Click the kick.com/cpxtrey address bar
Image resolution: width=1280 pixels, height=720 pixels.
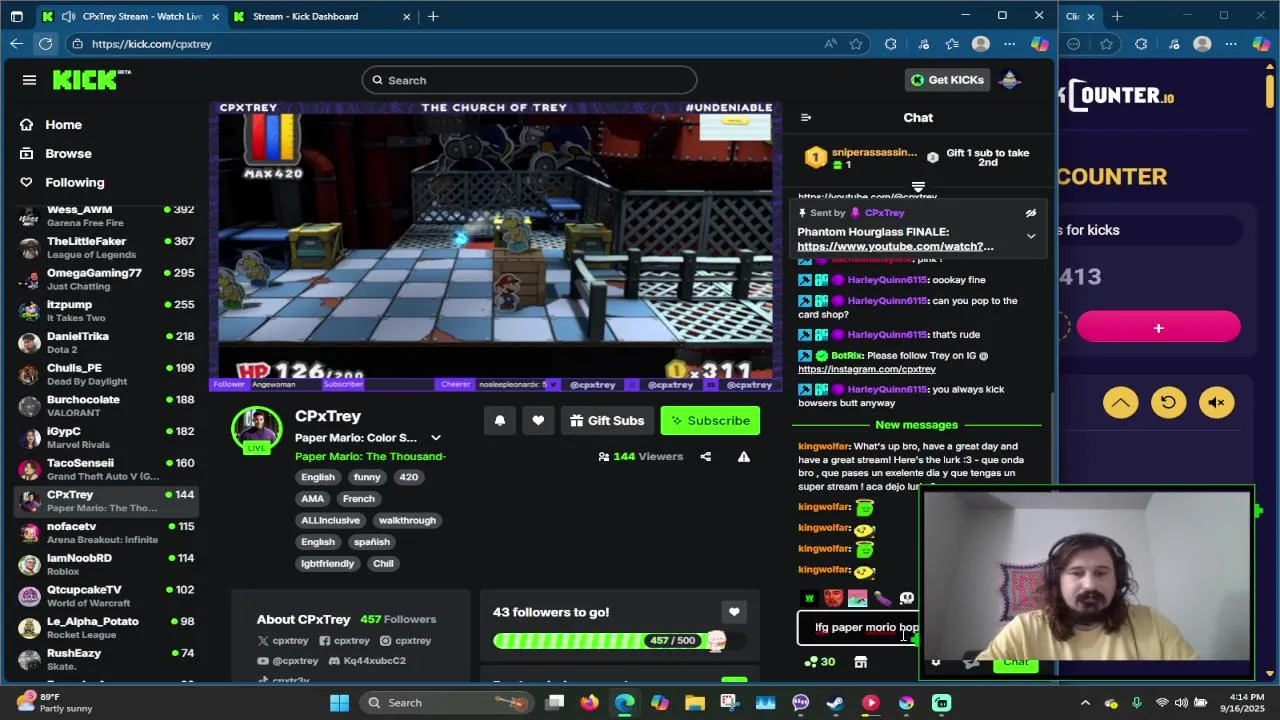coord(440,44)
